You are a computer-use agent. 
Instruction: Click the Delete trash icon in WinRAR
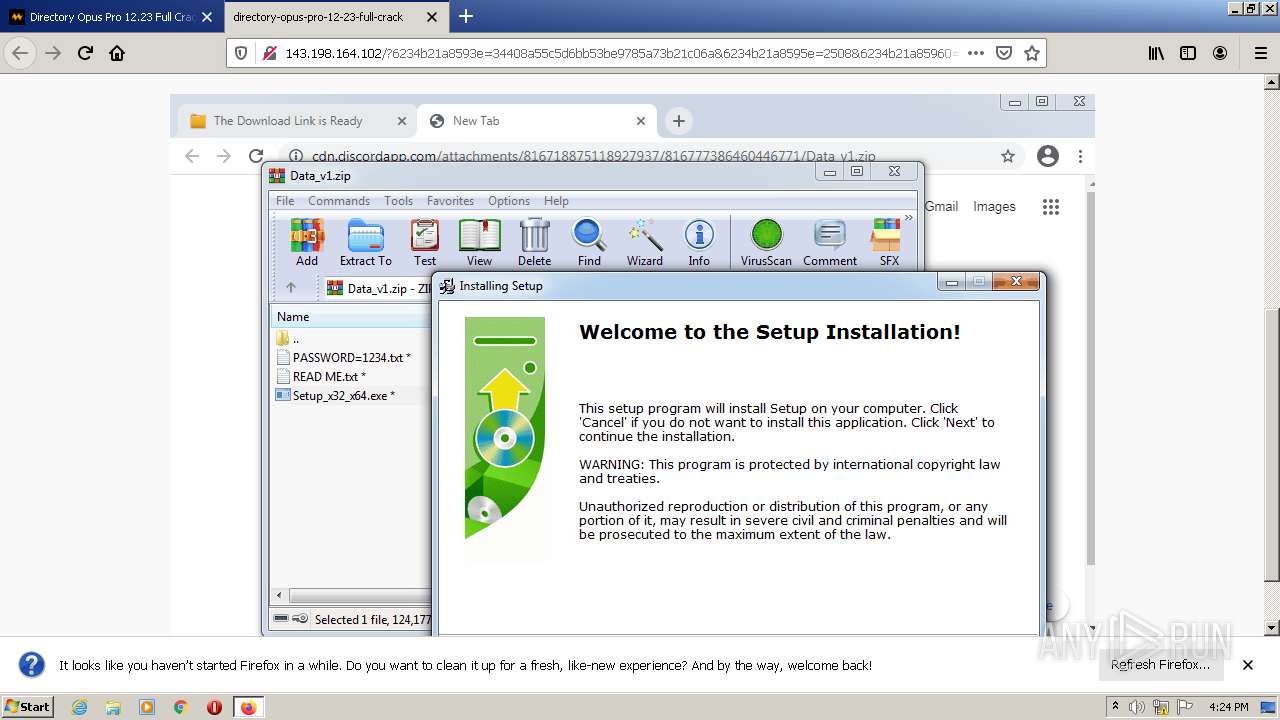pos(534,243)
